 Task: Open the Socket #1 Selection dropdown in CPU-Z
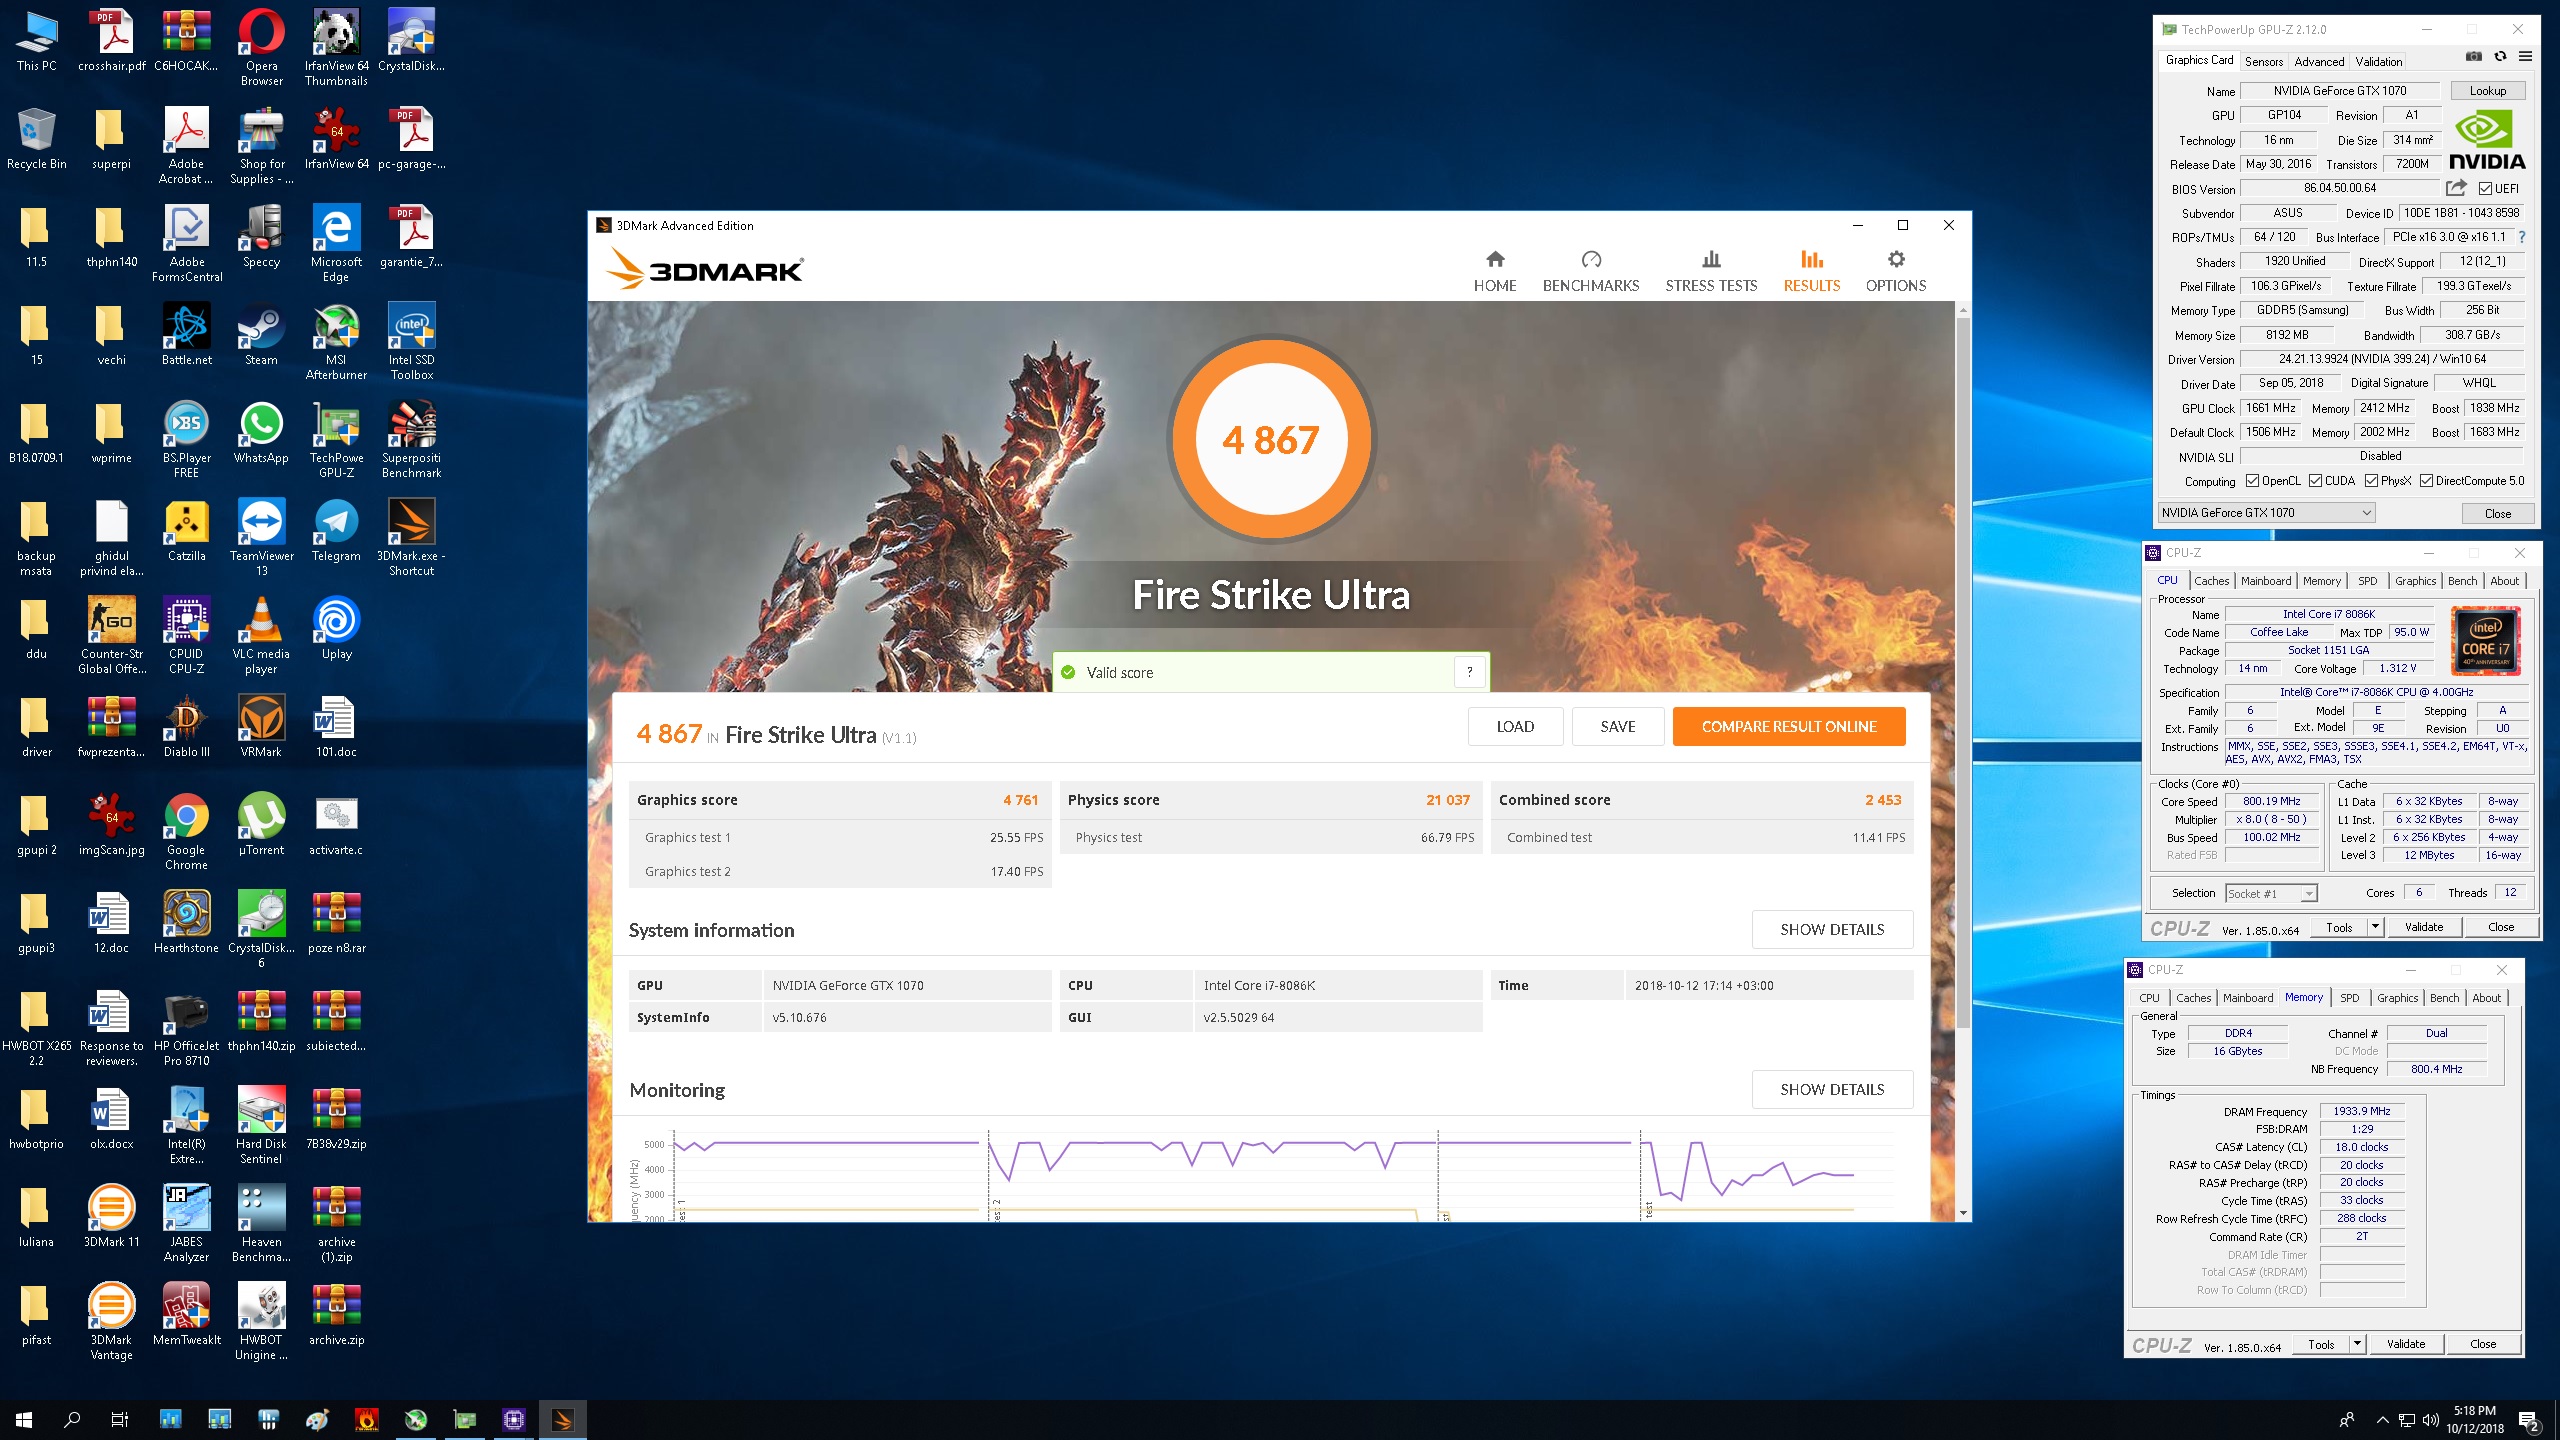2271,893
